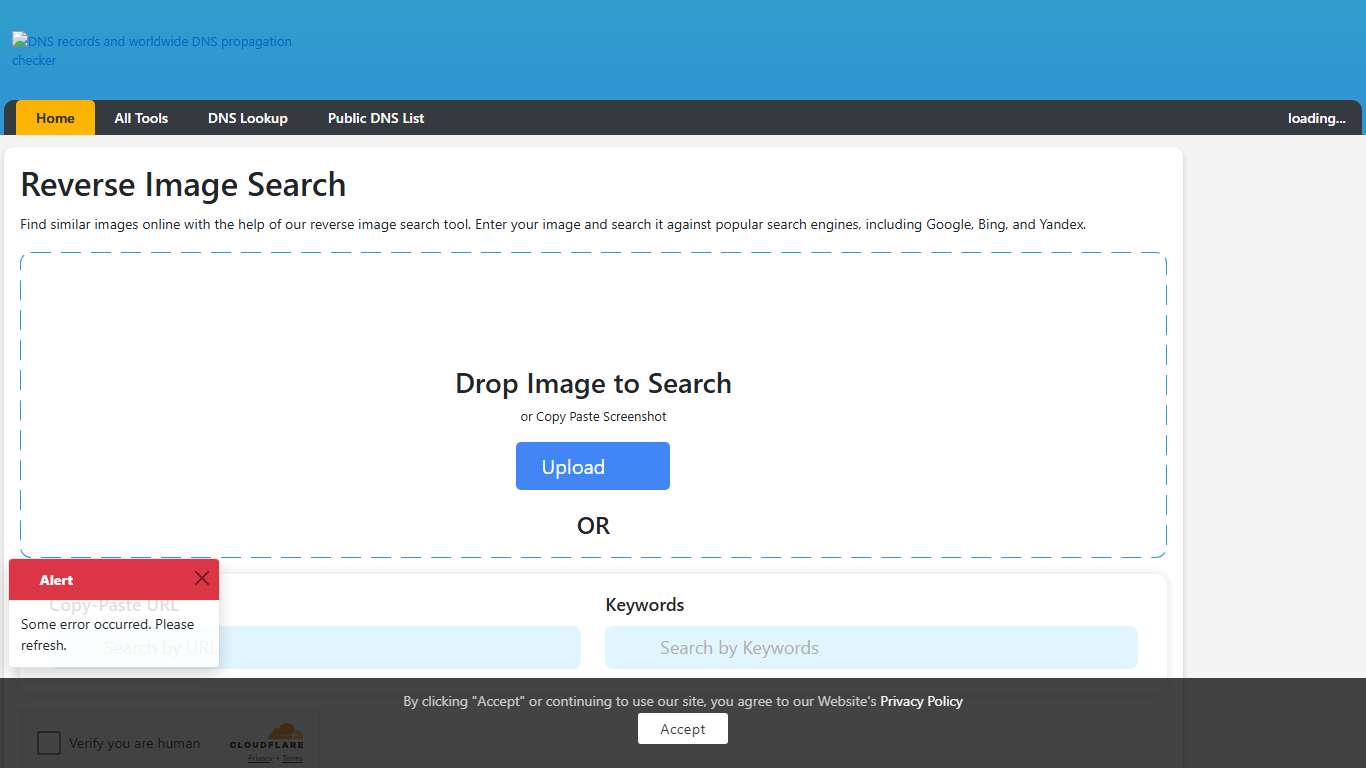Dismiss the Alert popup with the X
Image resolution: width=1366 pixels, height=768 pixels.
coord(202,578)
